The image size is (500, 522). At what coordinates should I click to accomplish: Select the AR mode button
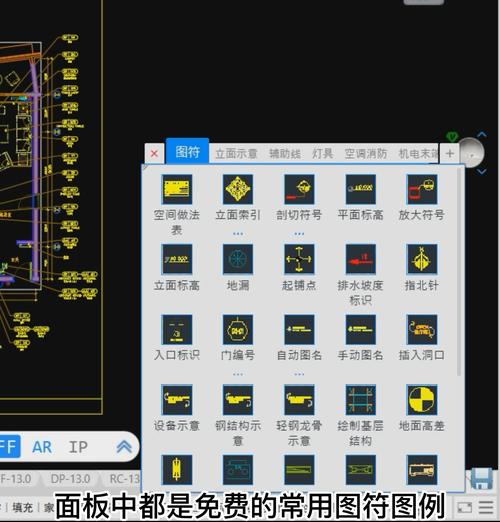click(x=42, y=447)
